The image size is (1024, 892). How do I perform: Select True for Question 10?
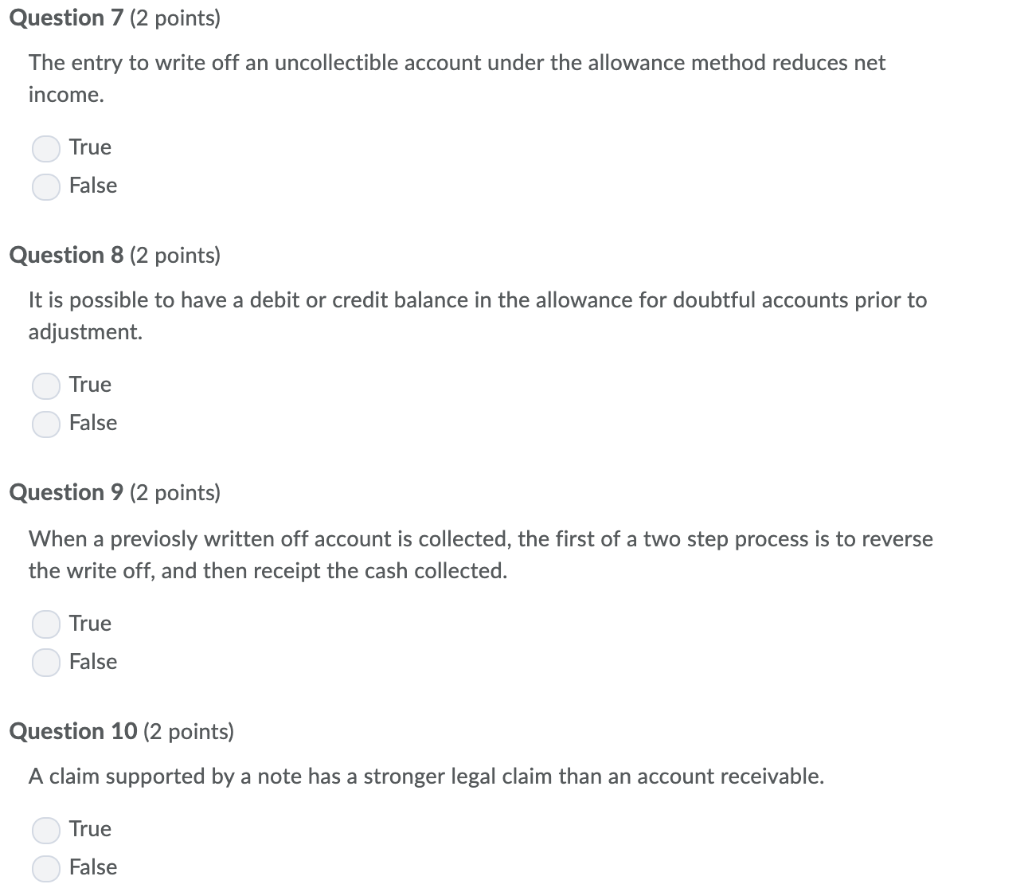pos(45,829)
